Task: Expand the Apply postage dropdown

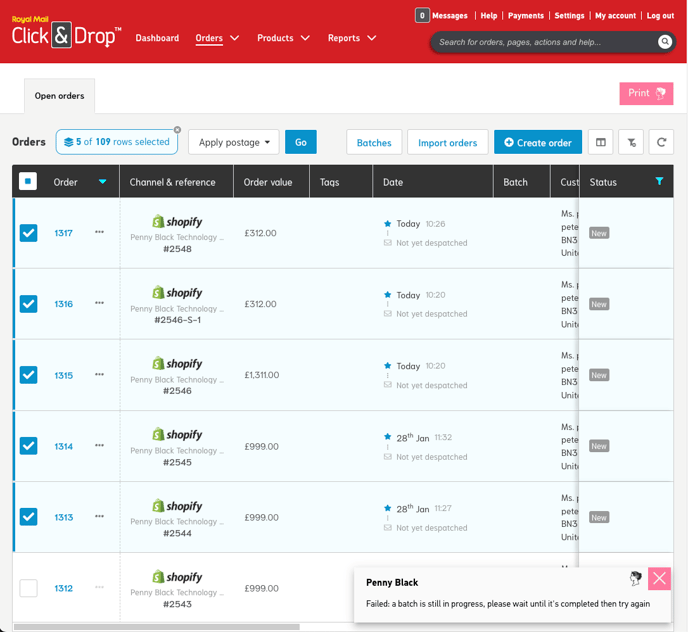Action: pos(235,143)
